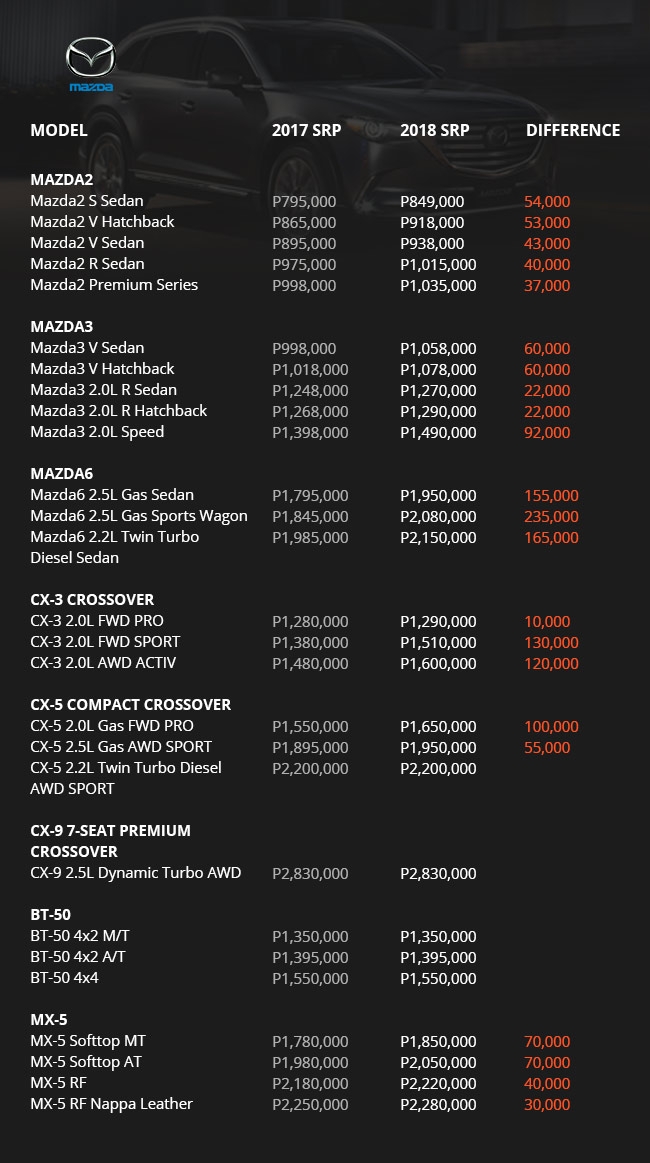The width and height of the screenshot is (650, 1163).
Task: Select CX-3 2.0L AWD ACTIV entry
Action: (x=103, y=663)
